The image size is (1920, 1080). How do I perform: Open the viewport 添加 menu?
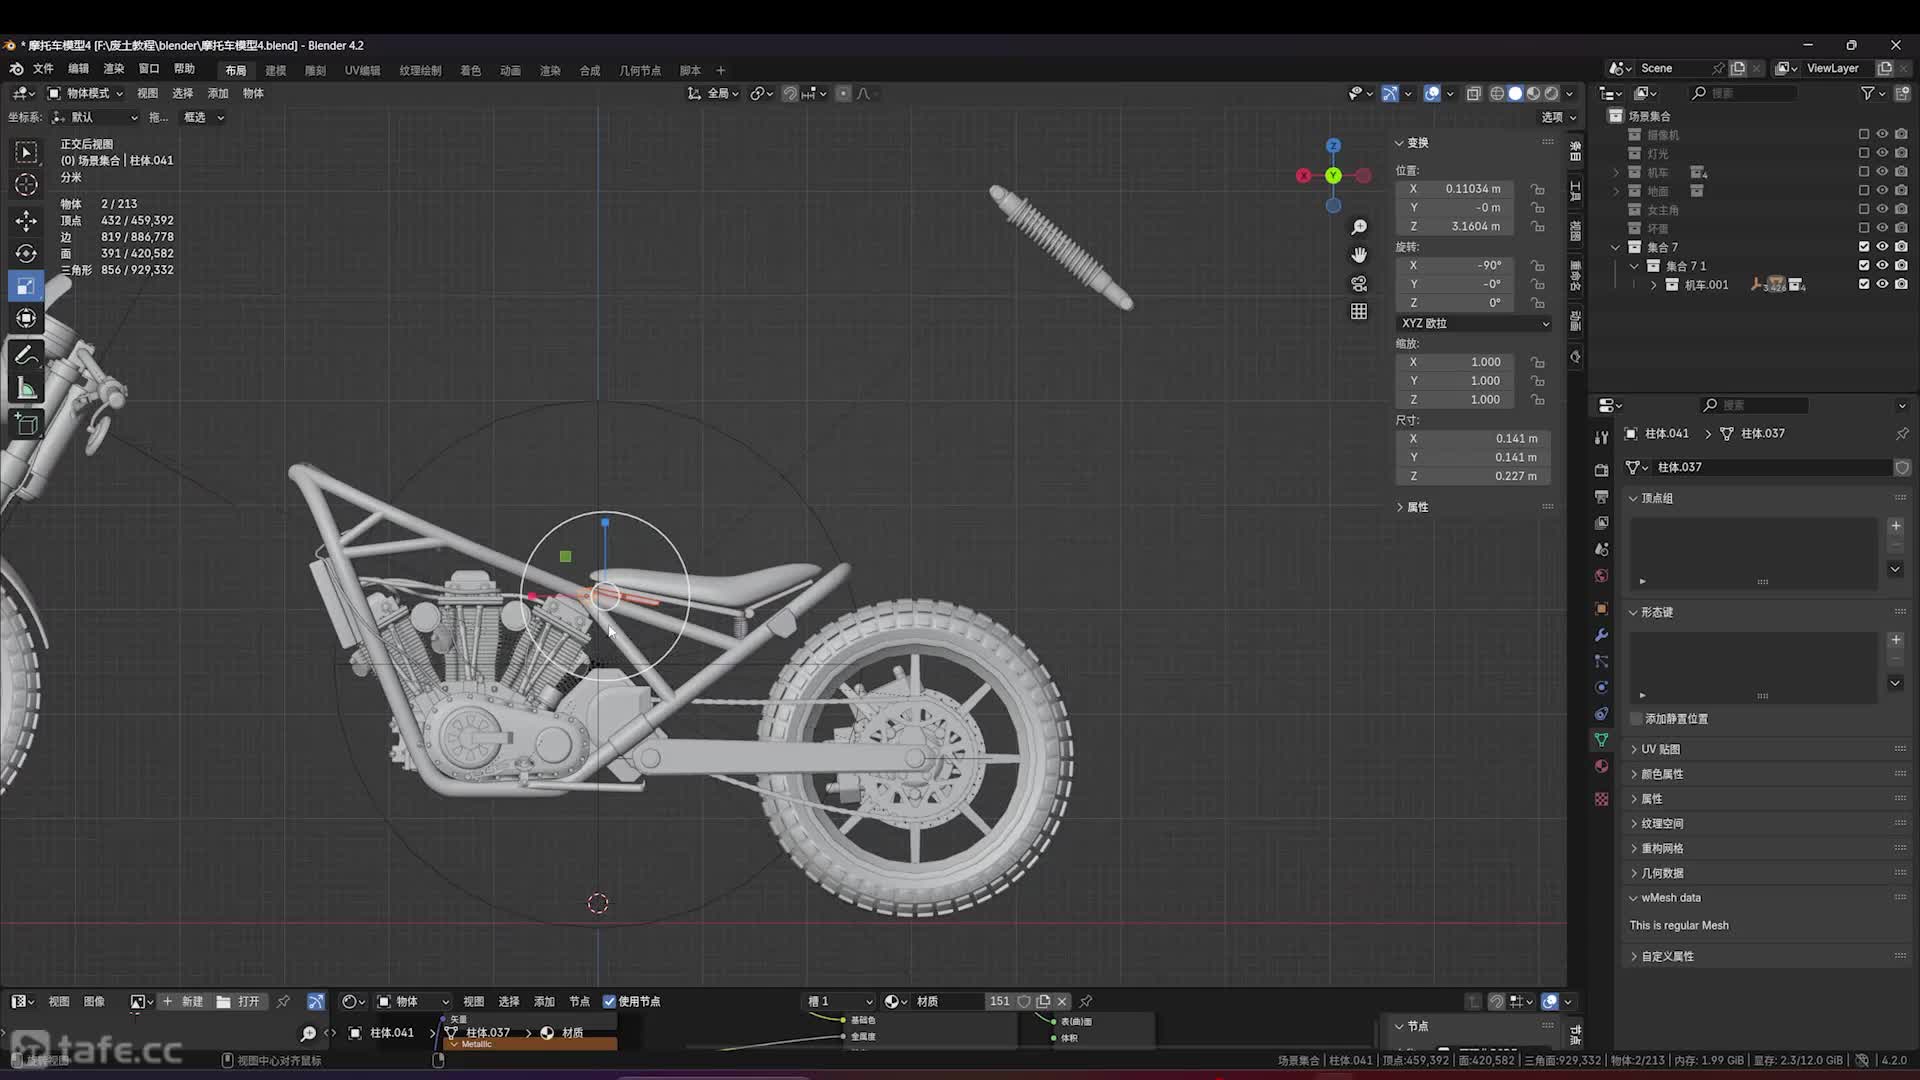(218, 93)
